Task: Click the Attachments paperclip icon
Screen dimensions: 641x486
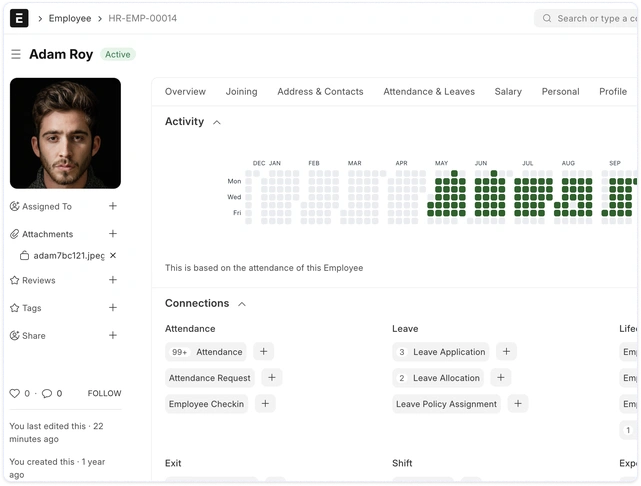Action: click(x=14, y=234)
